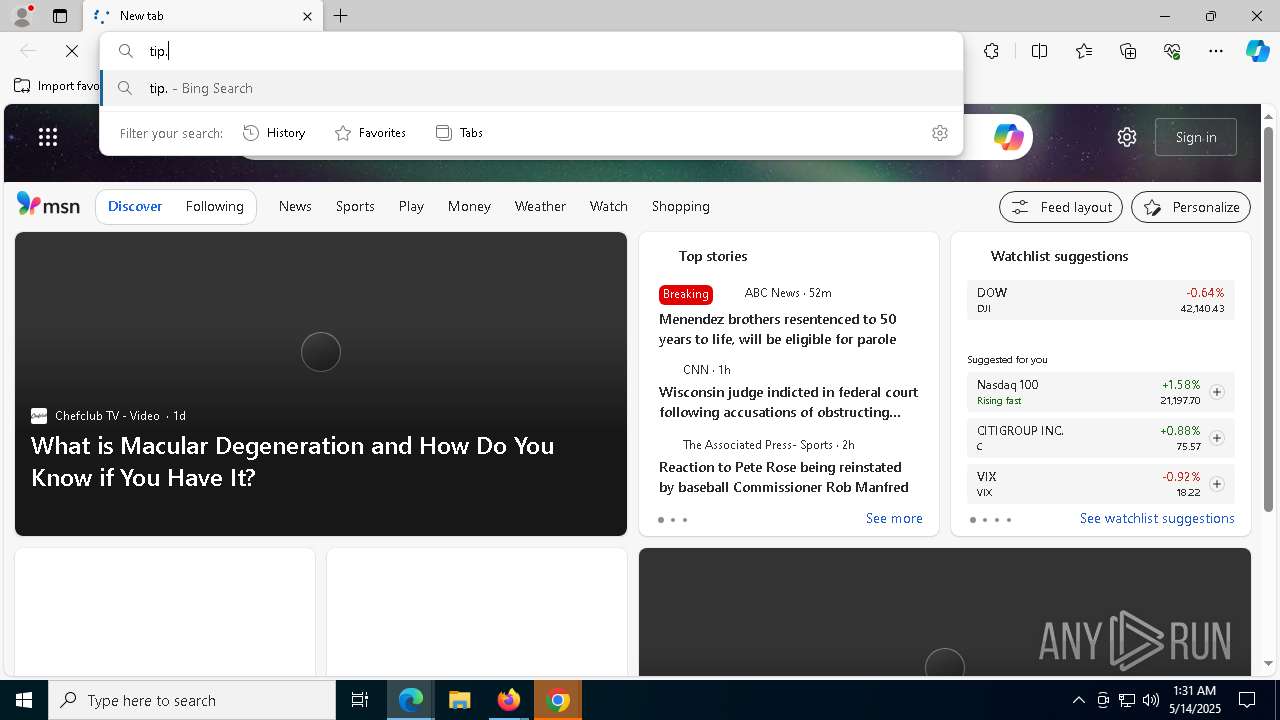
Task: Click See more under Top stories
Action: 894,518
